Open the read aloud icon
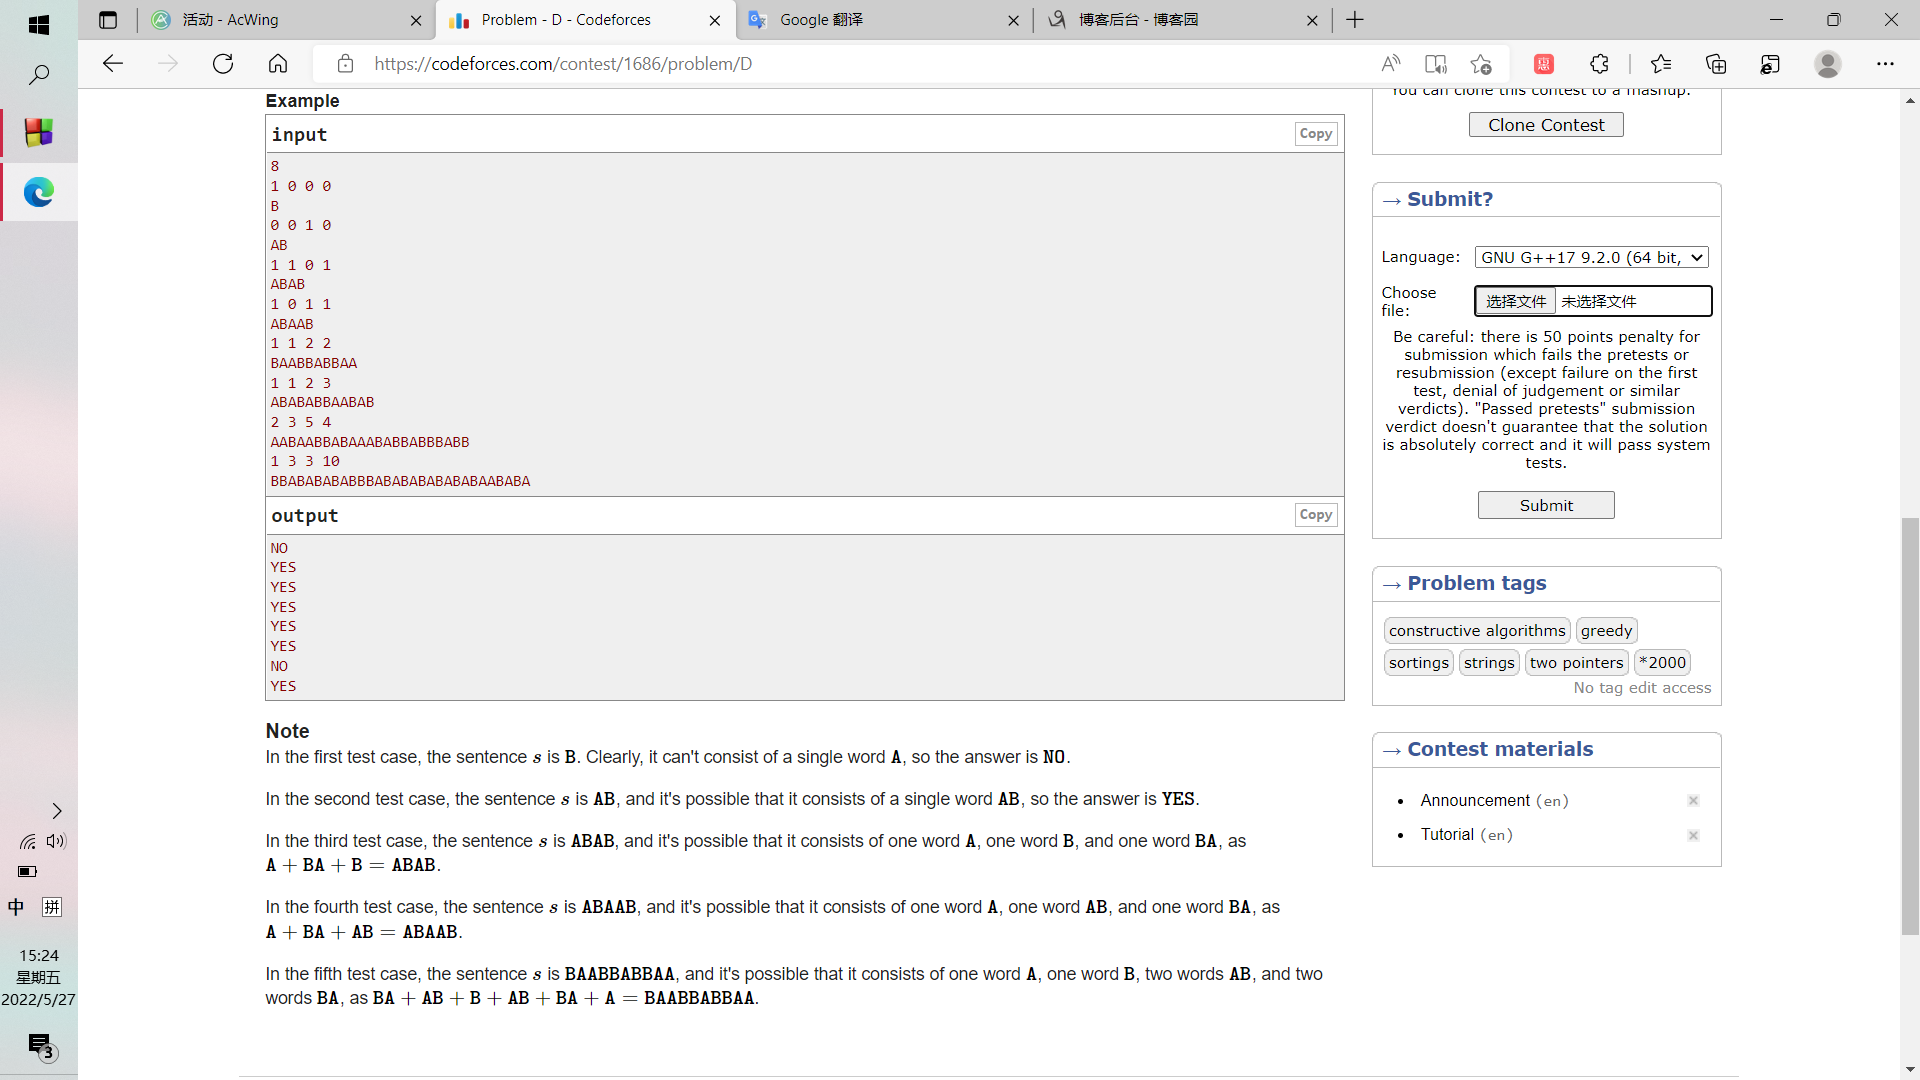Image resolution: width=1920 pixels, height=1080 pixels. [x=1390, y=64]
